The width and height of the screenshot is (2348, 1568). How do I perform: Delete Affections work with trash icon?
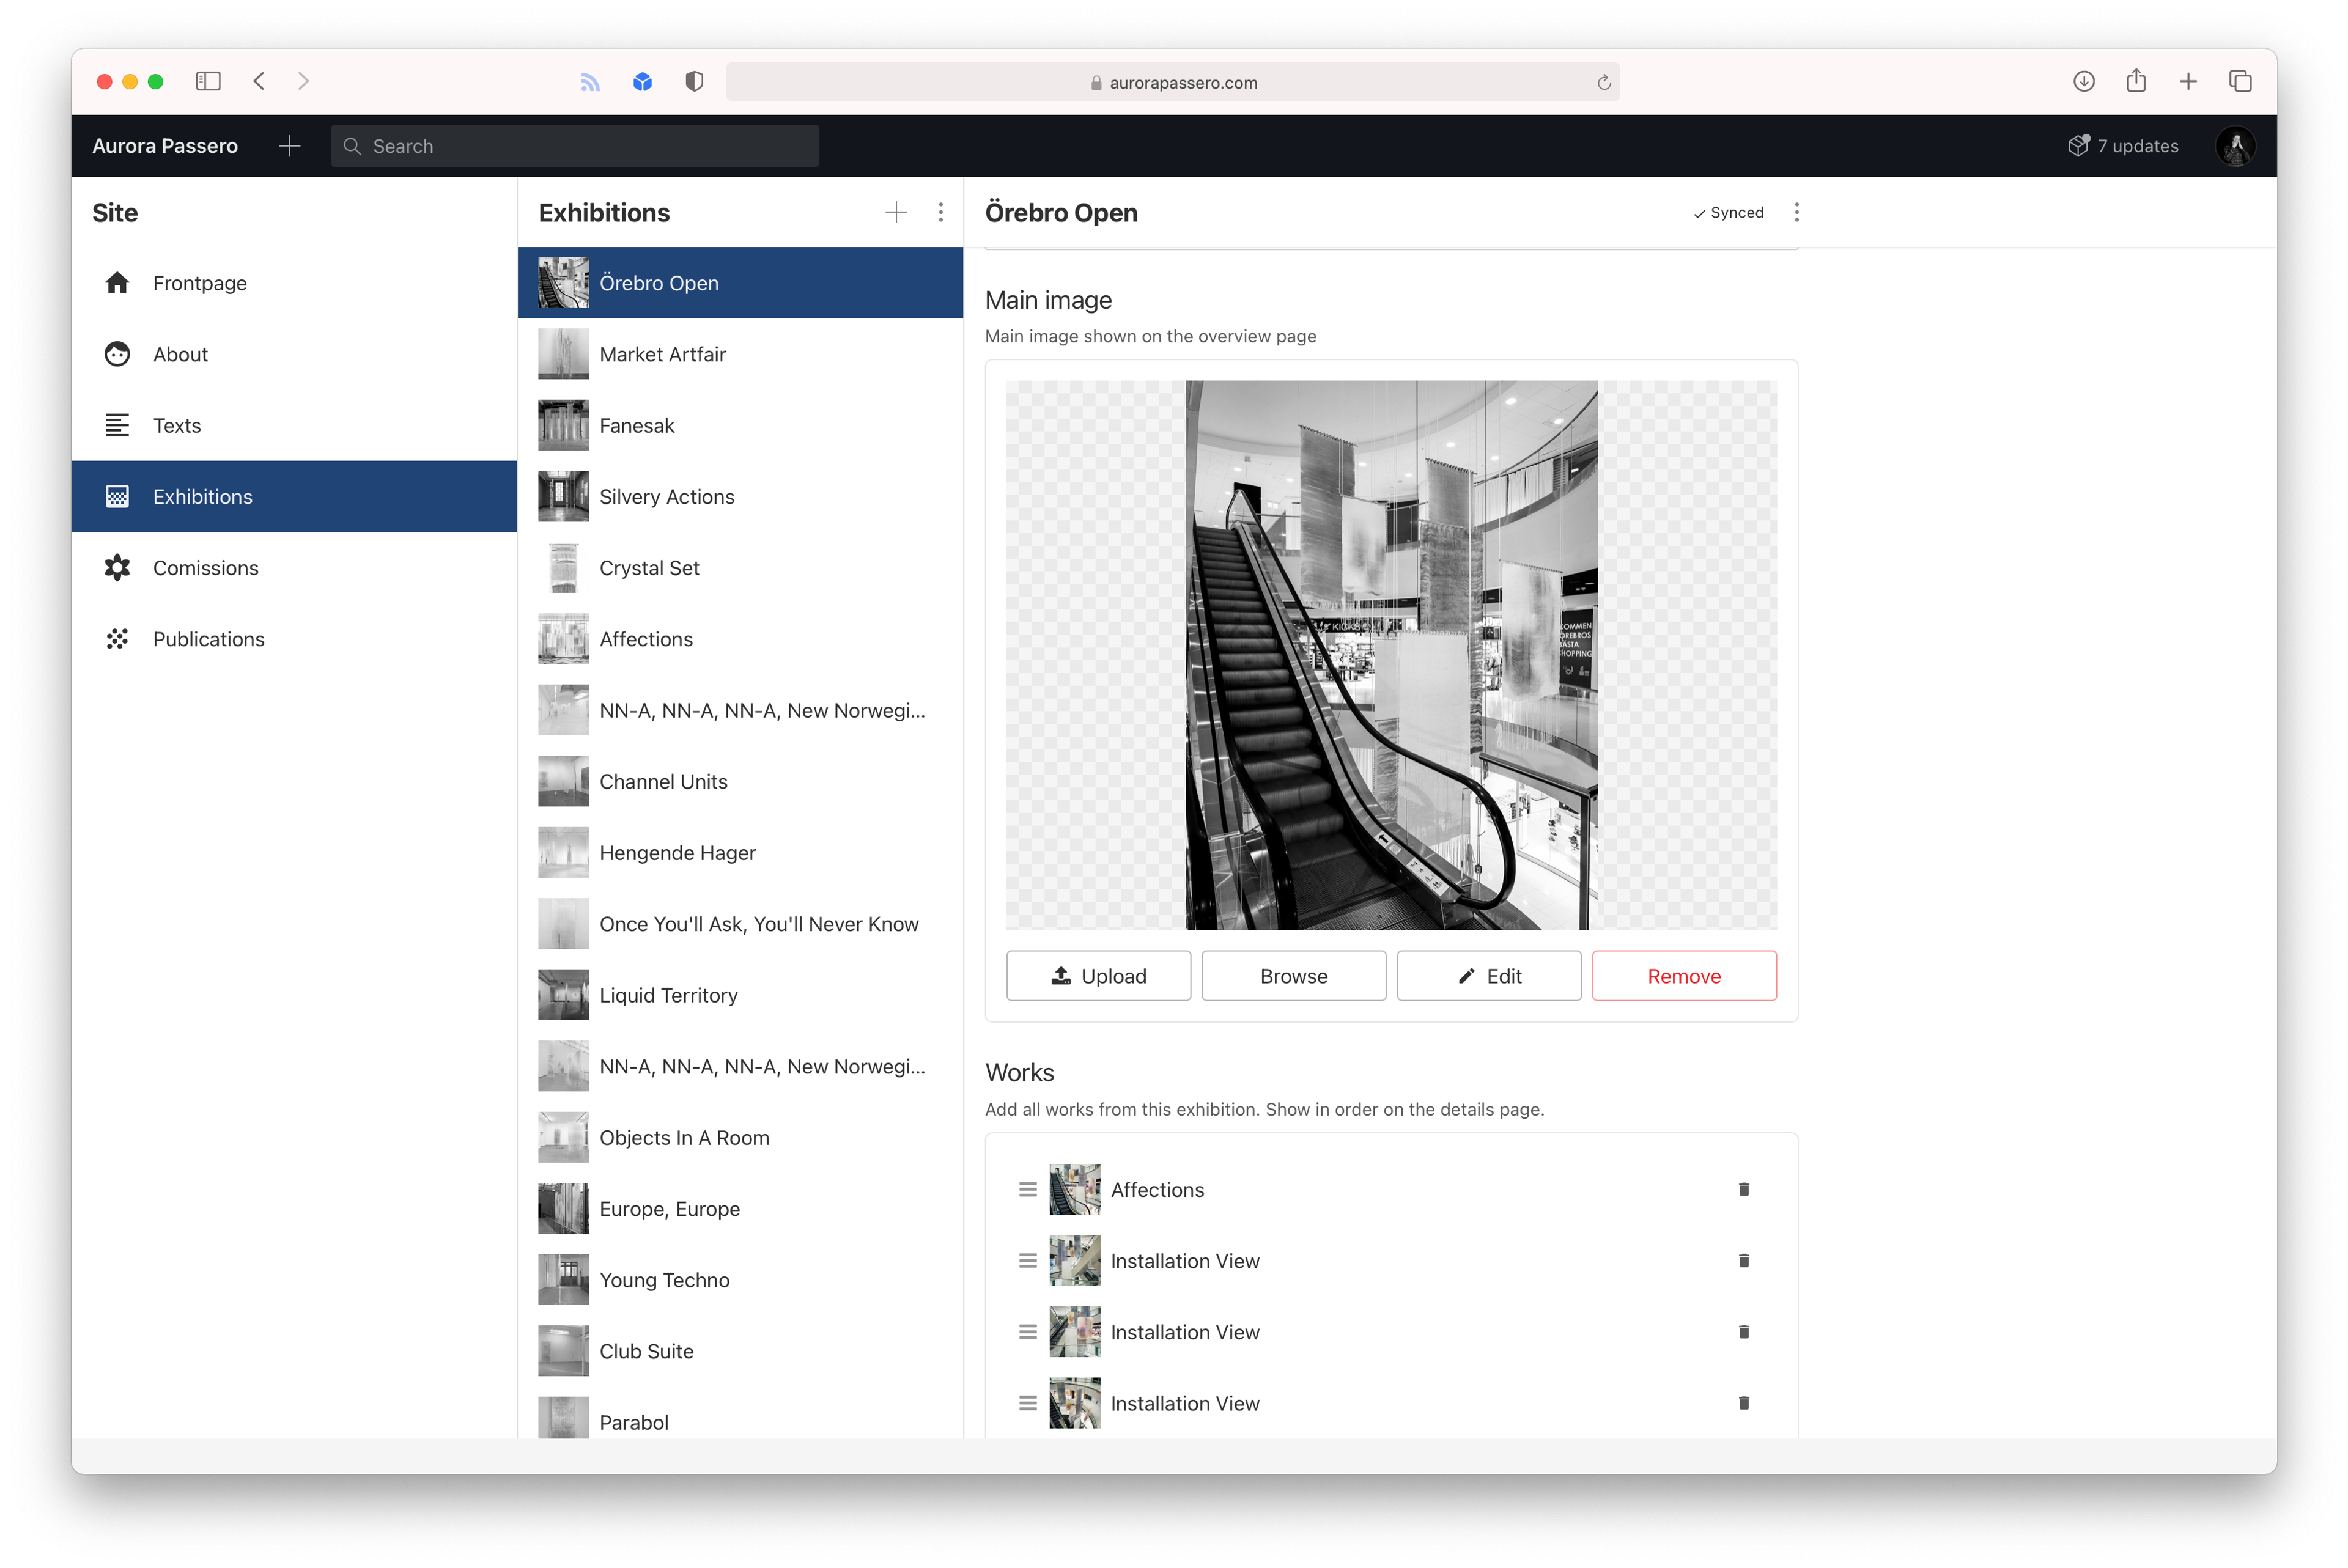pos(1743,1189)
